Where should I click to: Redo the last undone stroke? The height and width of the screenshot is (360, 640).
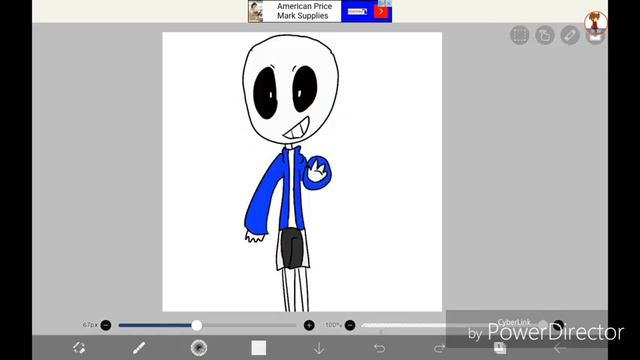pos(439,348)
